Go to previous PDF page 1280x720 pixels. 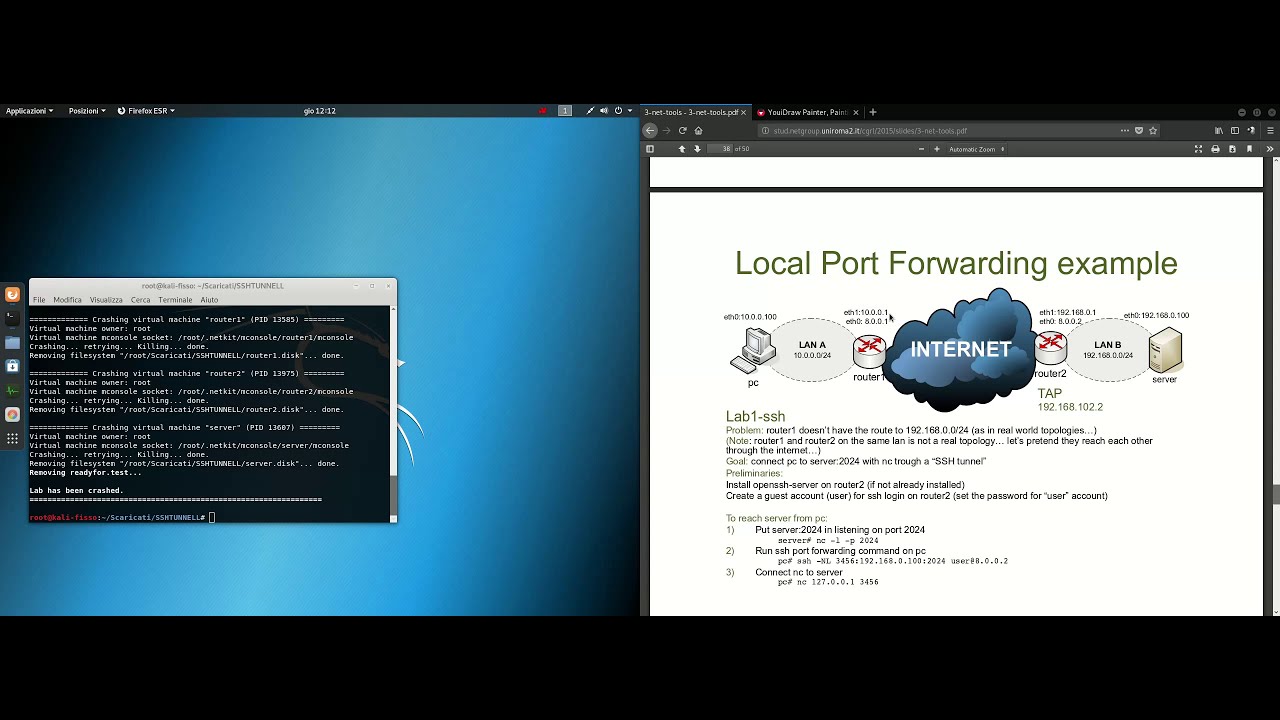click(x=682, y=149)
